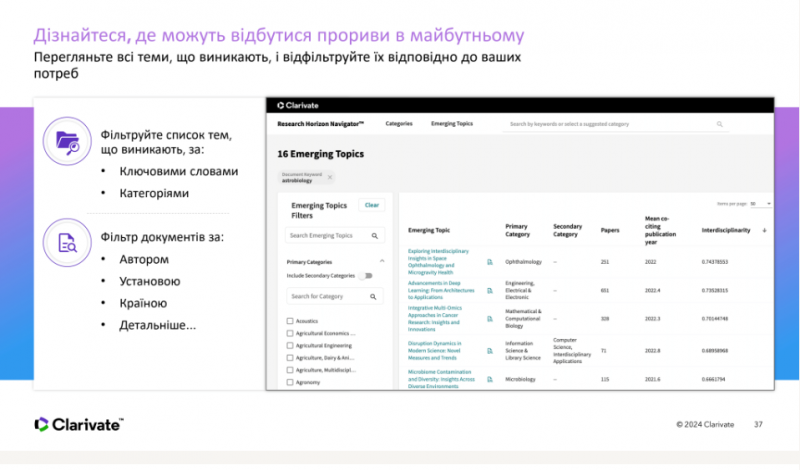Click the Emerging Topics Filters heading
The width and height of the screenshot is (800, 470).
(x=319, y=210)
